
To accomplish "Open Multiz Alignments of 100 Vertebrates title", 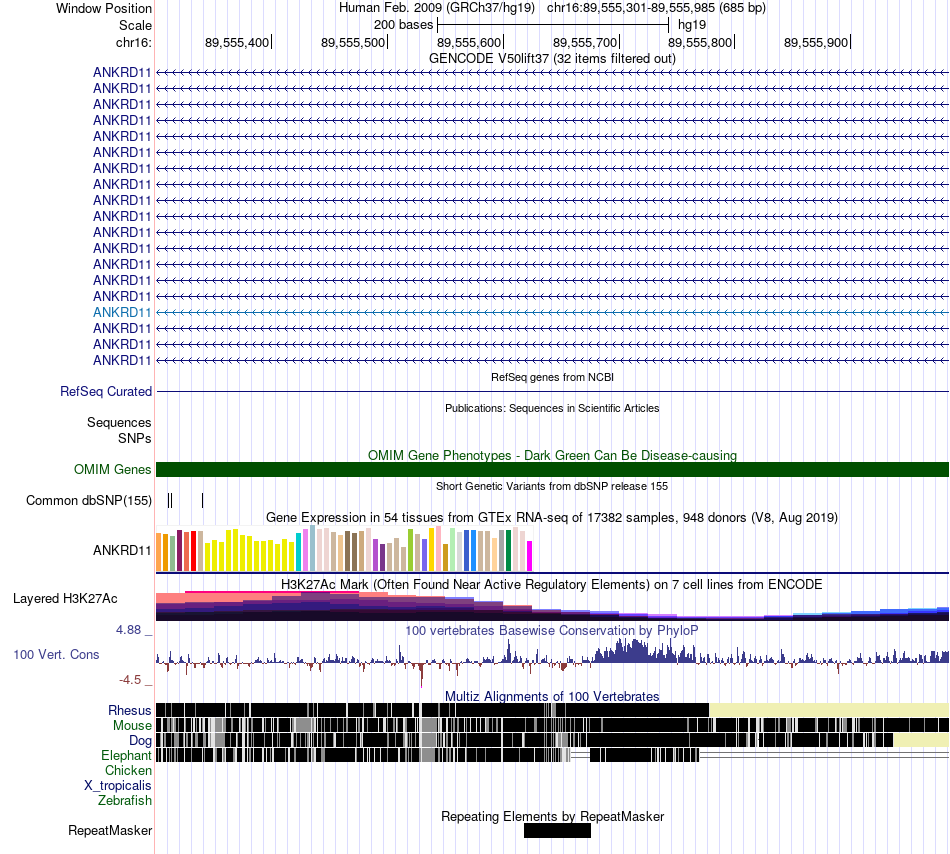I will click(x=552, y=697).
